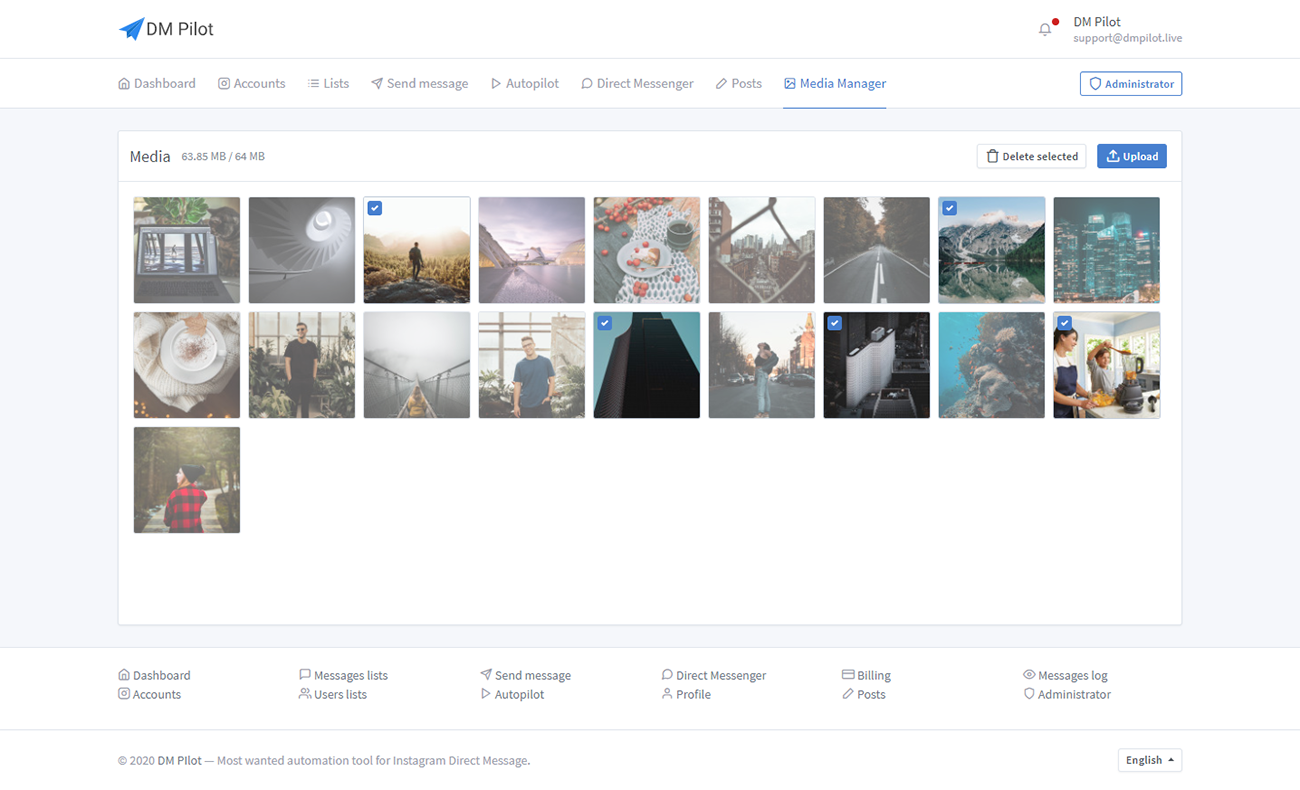Select the red plaid shirt forest thumbnail
Image resolution: width=1300 pixels, height=790 pixels.
tap(187, 480)
